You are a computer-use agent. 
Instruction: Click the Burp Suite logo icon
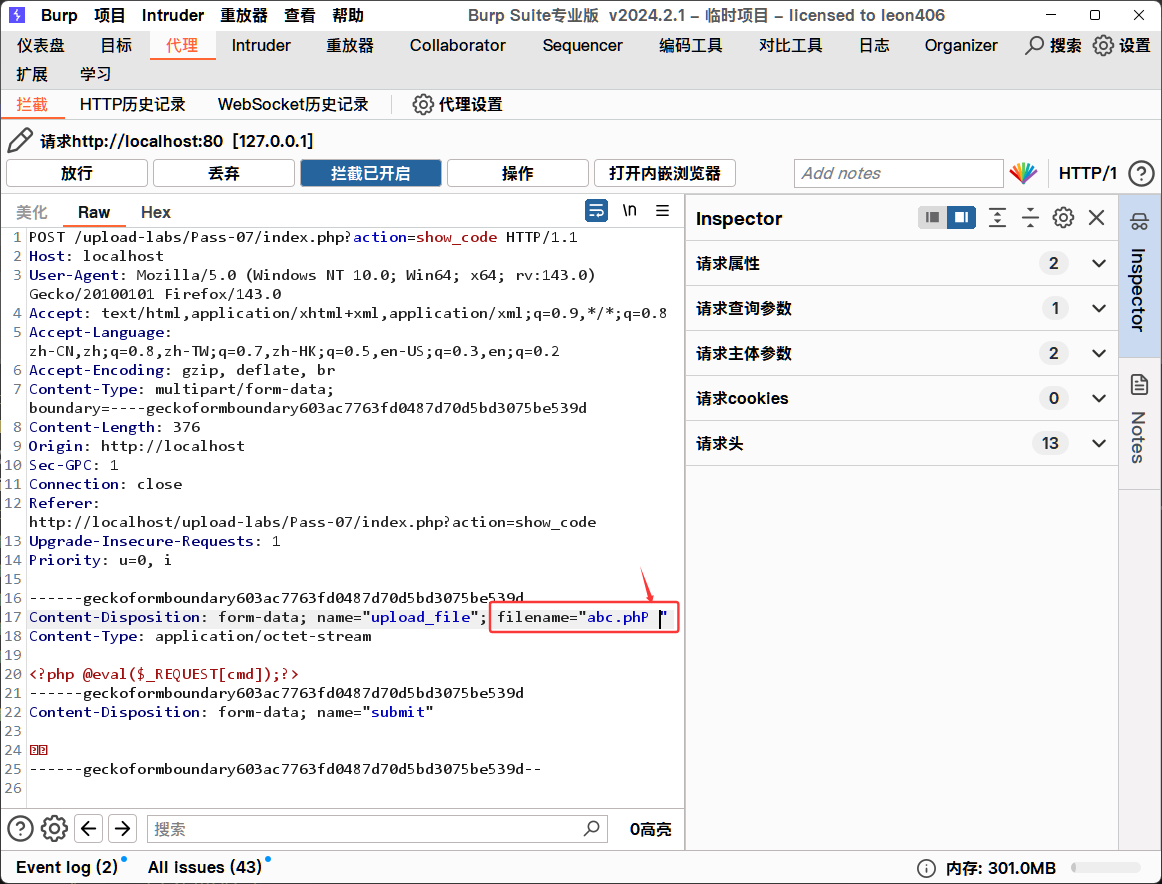coord(16,15)
